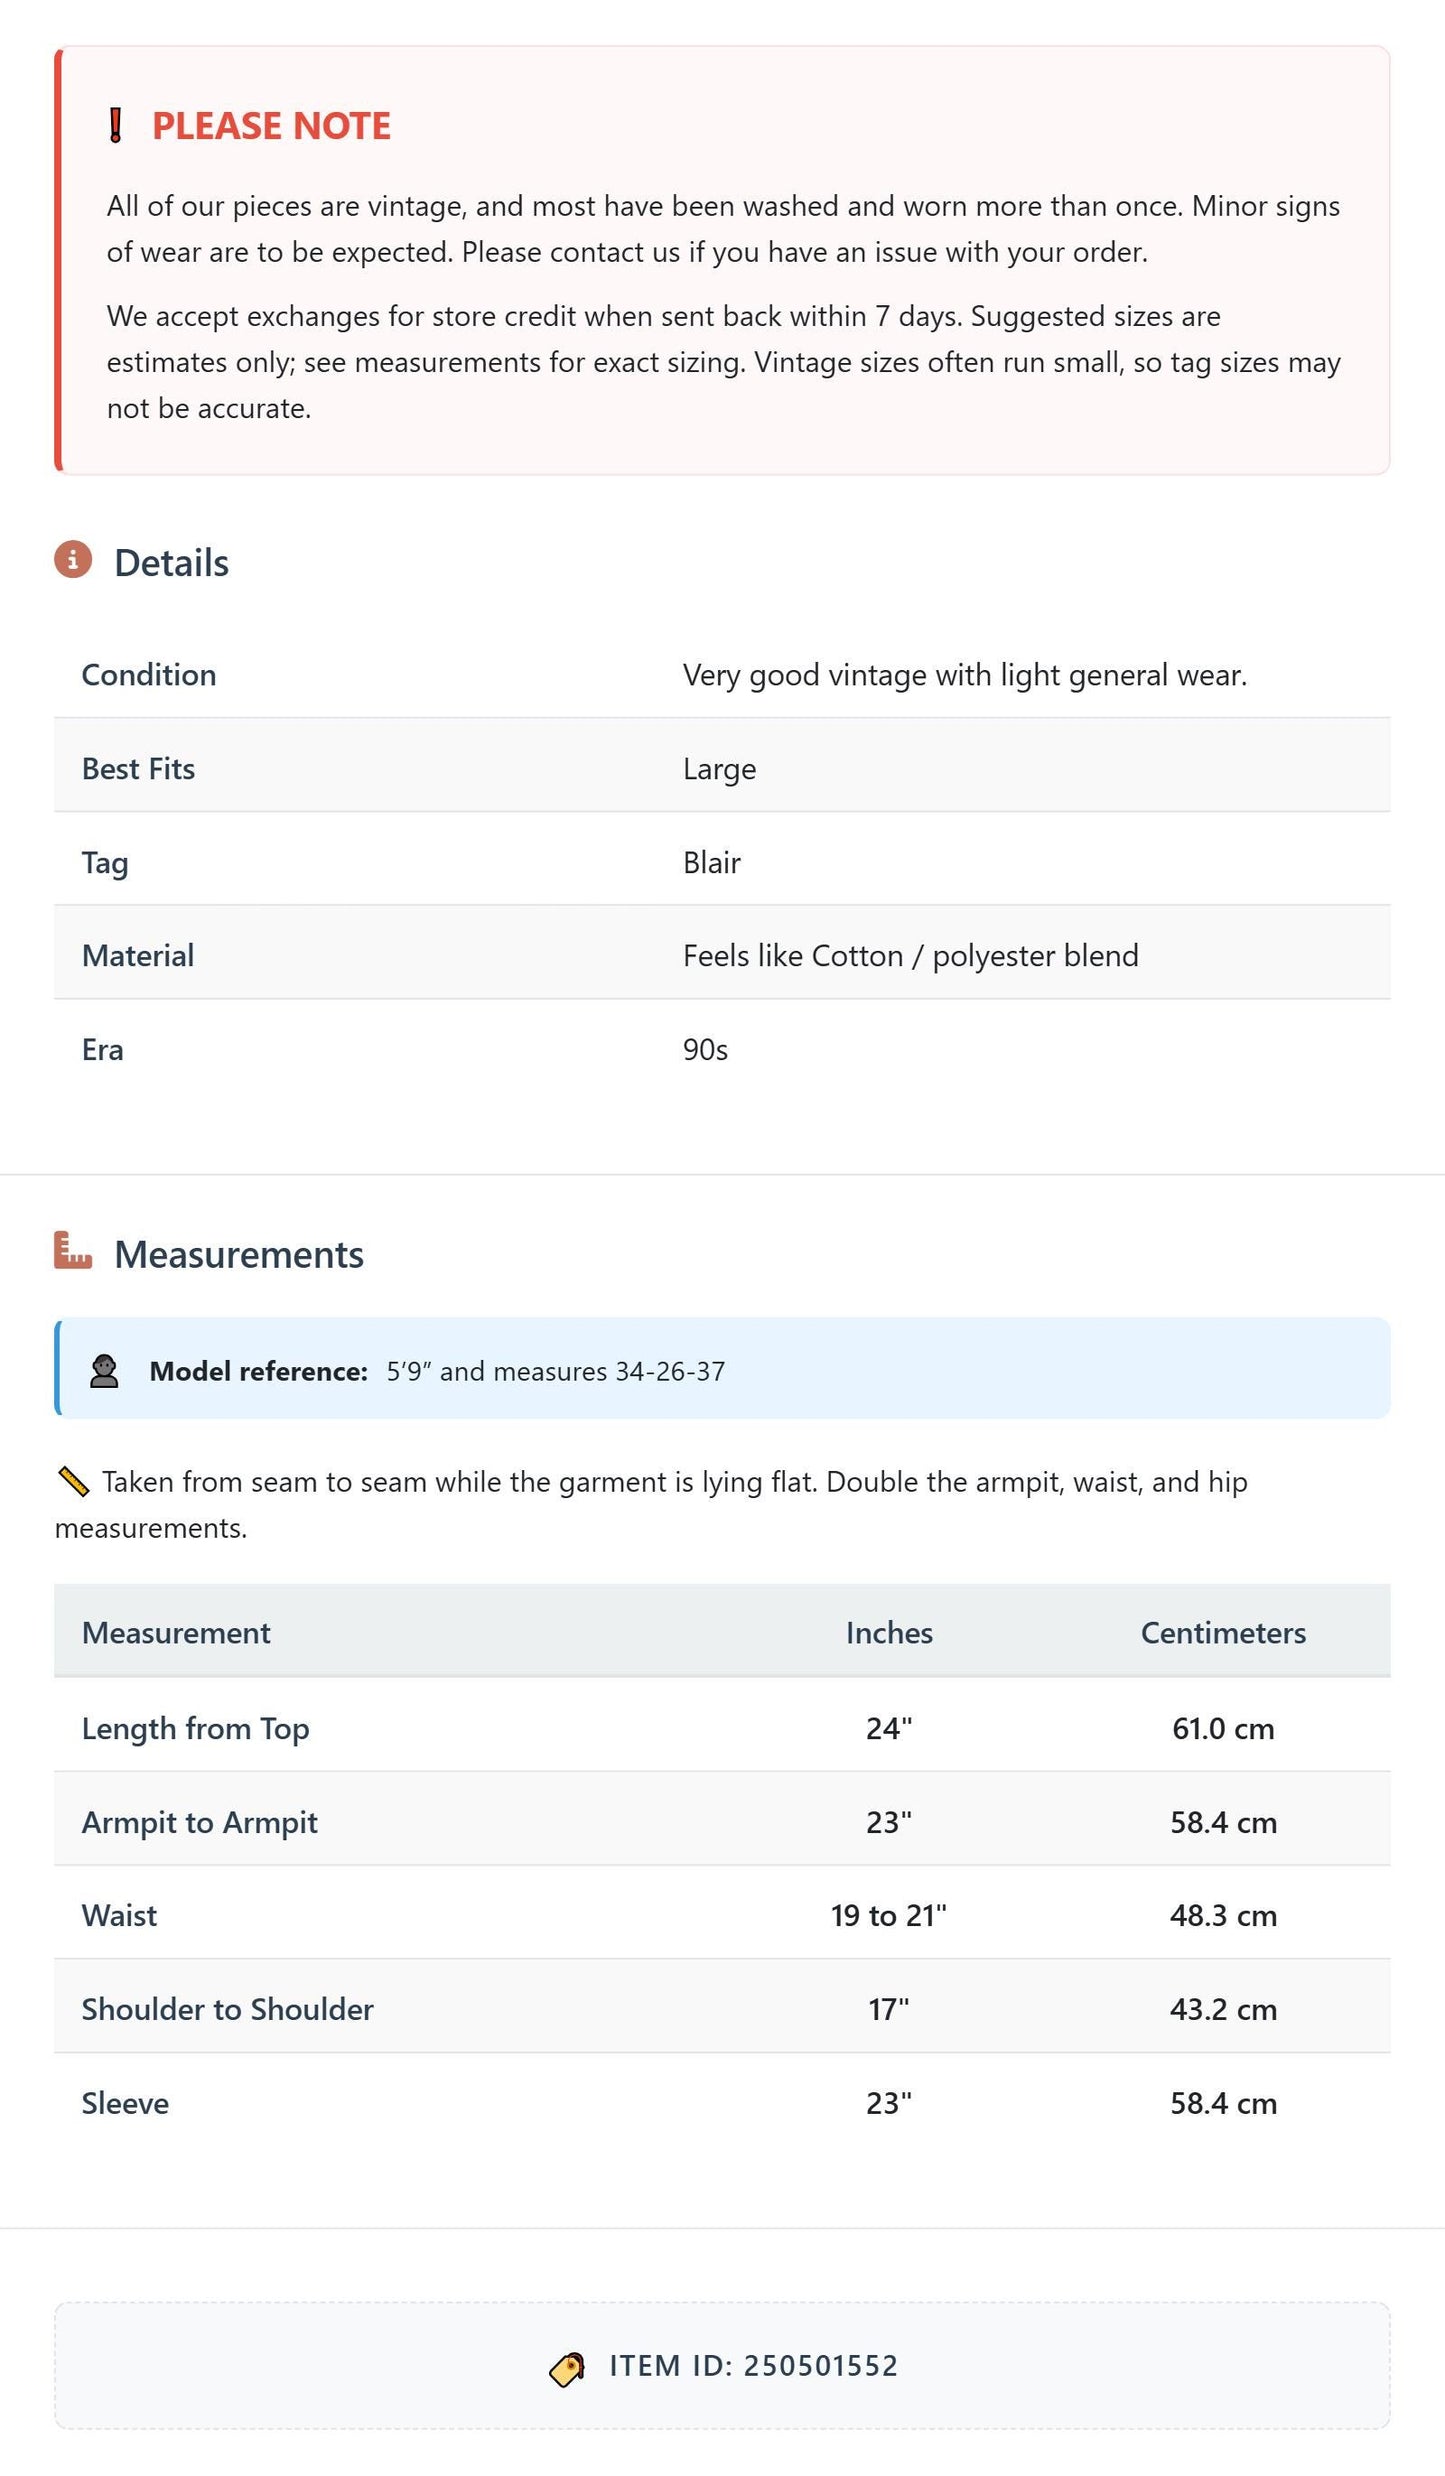Screen dimensions: 1445x2476
Task: Click the Centimeters column header
Action: pyautogui.click(x=1223, y=1632)
